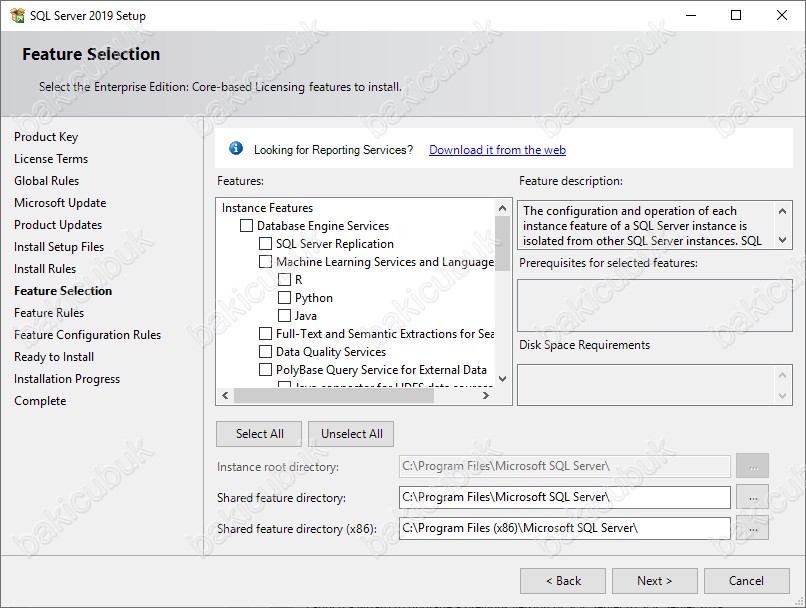Tick the Python checkbox
This screenshot has width=806, height=608.
pos(284,298)
